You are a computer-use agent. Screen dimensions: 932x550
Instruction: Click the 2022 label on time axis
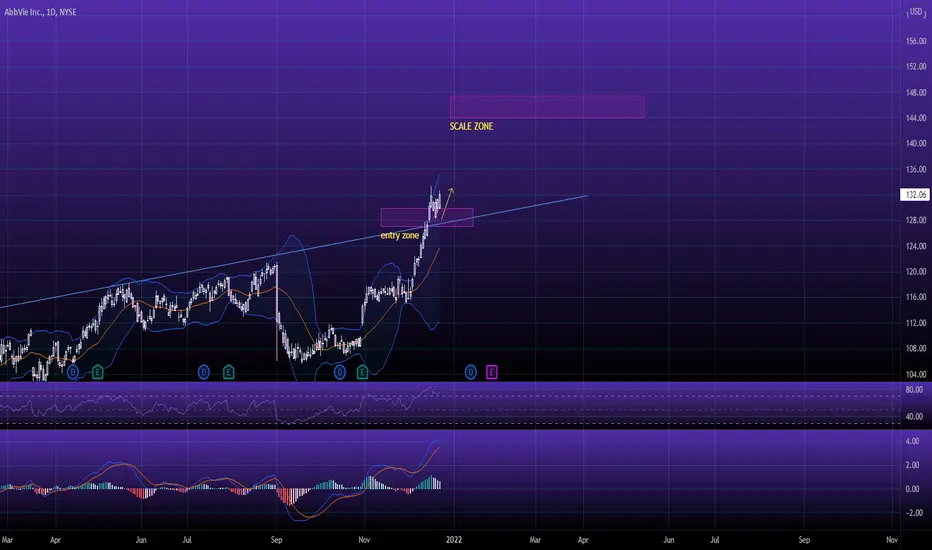click(454, 540)
